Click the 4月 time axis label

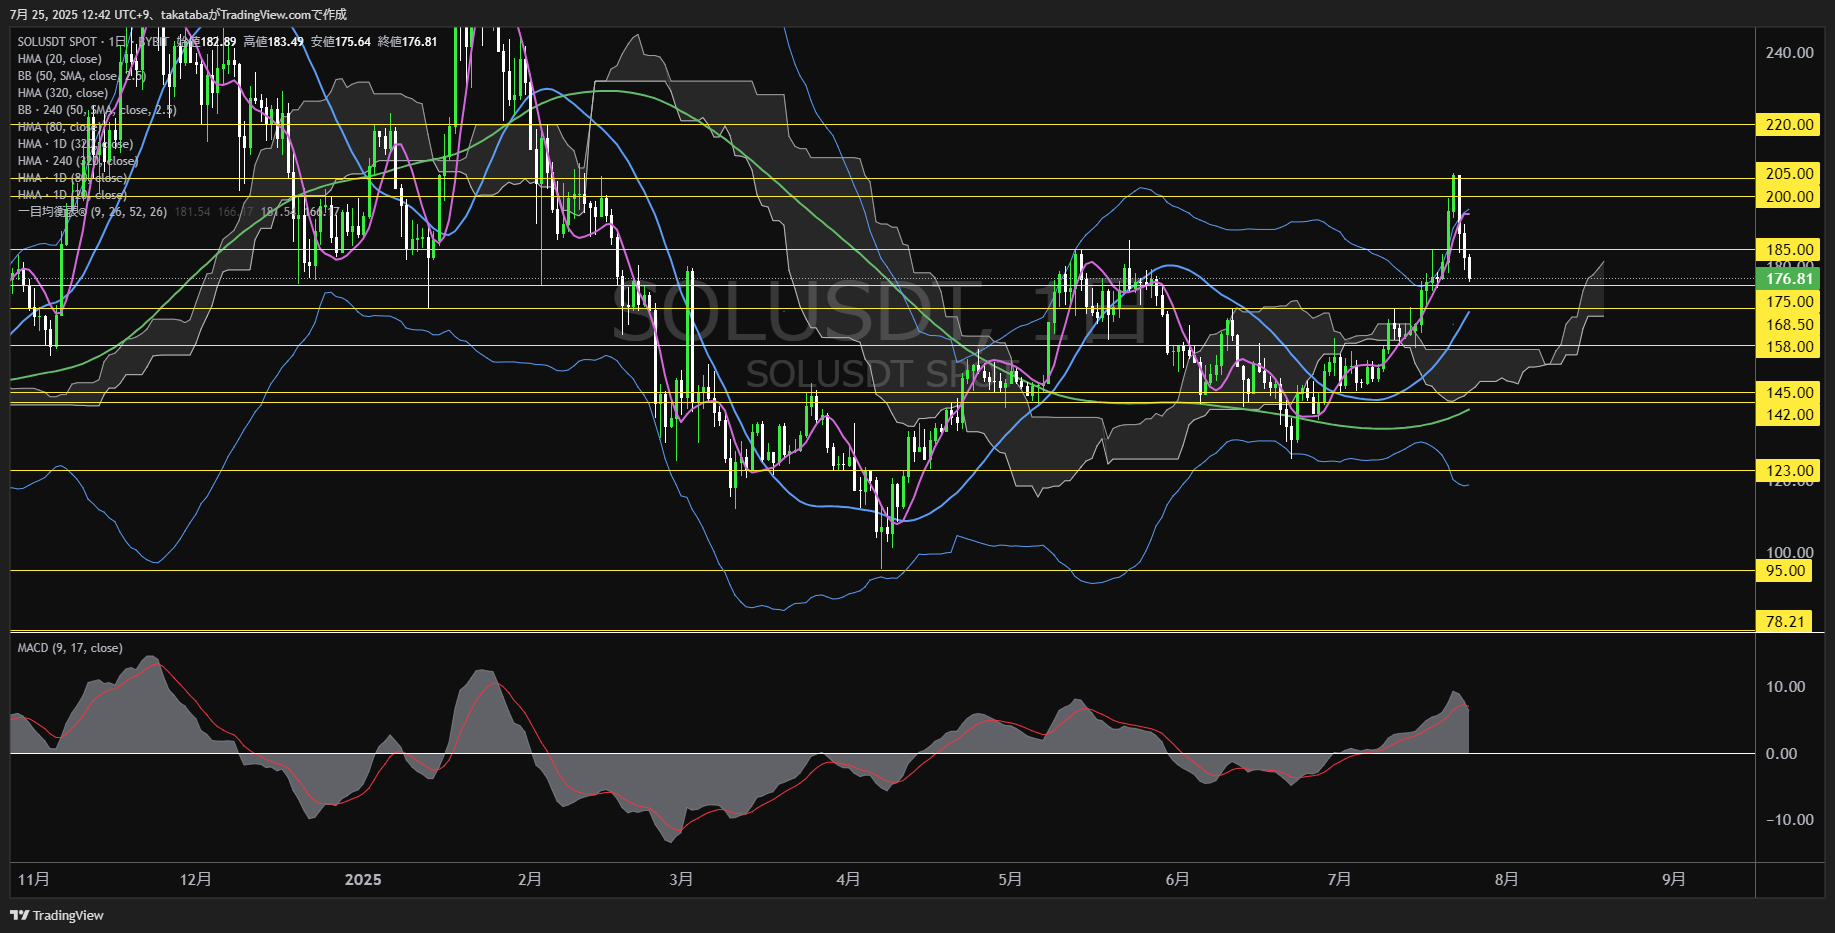pos(848,879)
